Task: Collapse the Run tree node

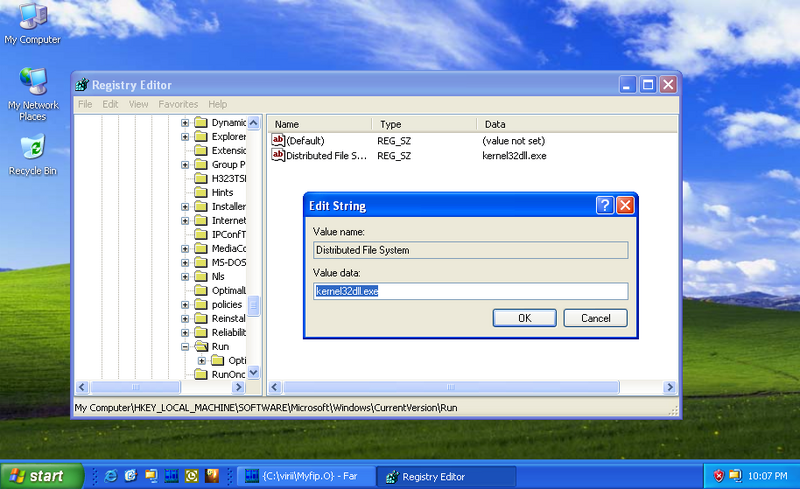Action: (x=185, y=347)
